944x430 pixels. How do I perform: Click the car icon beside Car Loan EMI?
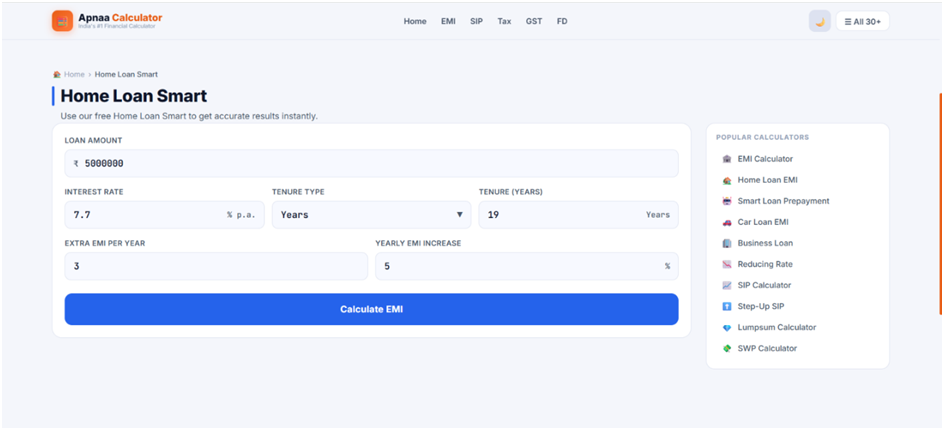(727, 222)
